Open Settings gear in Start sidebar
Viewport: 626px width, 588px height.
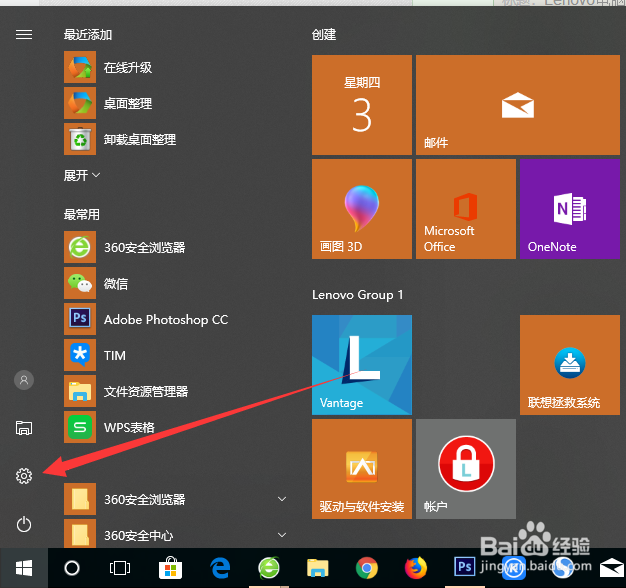point(24,476)
